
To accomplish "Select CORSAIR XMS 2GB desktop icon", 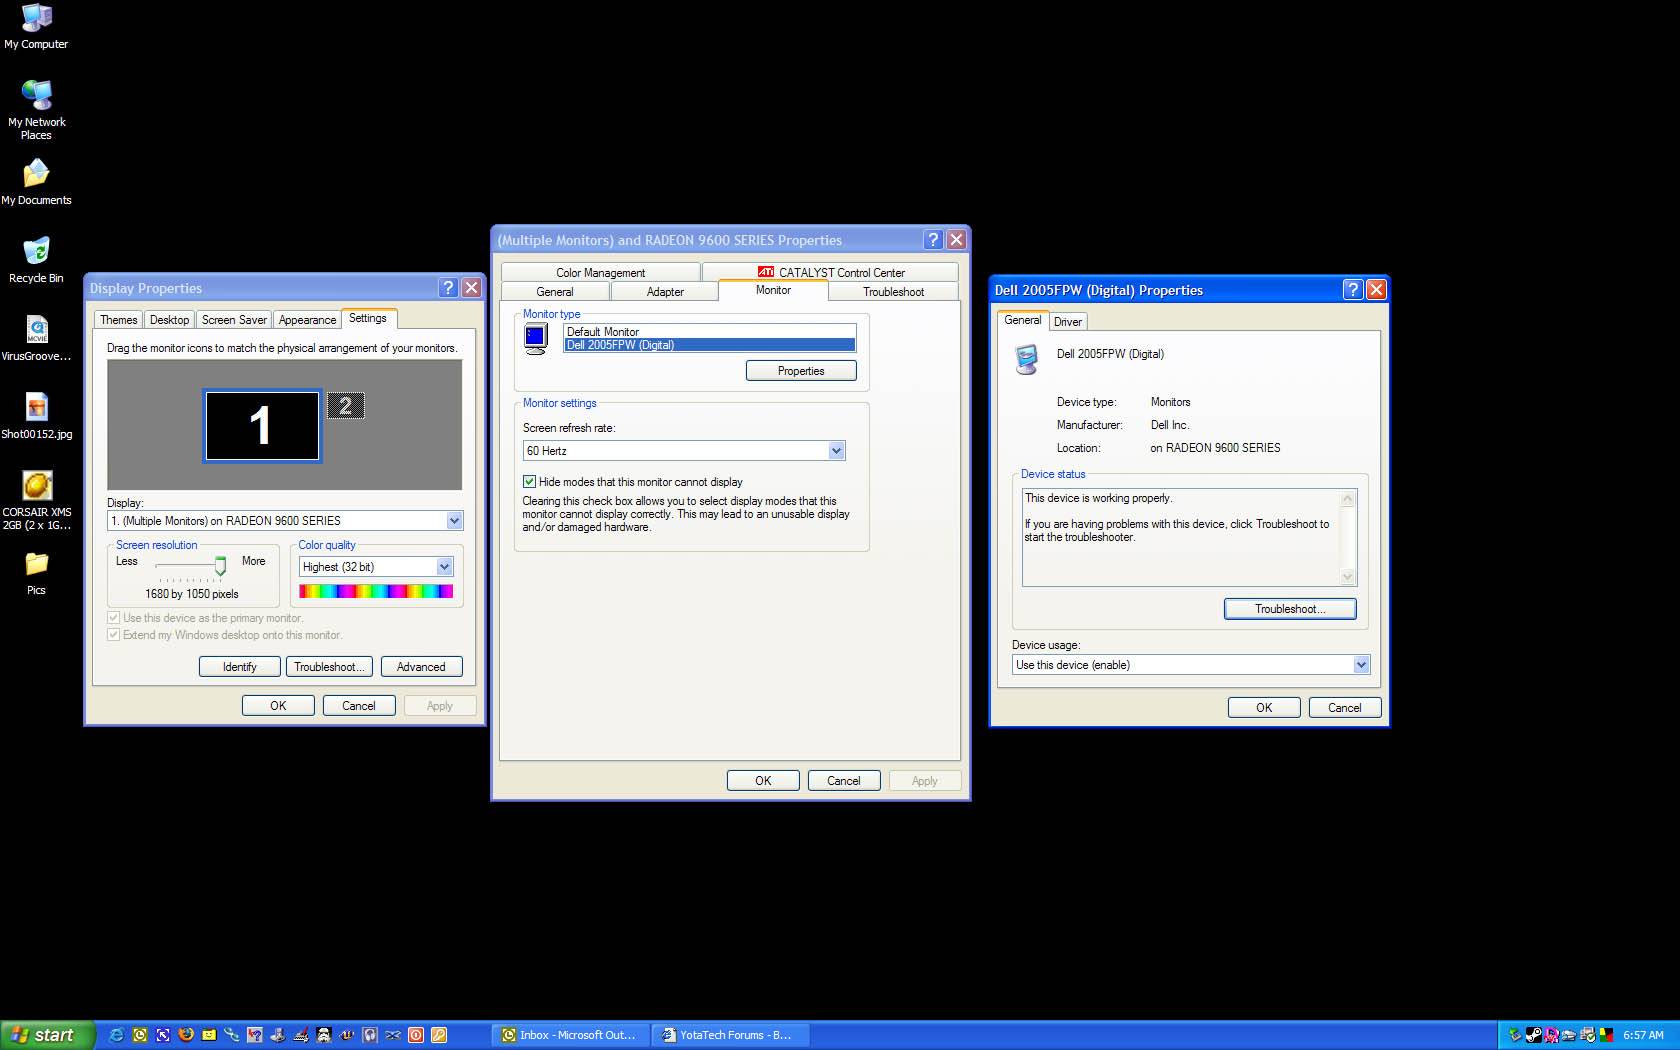I will point(36,500).
